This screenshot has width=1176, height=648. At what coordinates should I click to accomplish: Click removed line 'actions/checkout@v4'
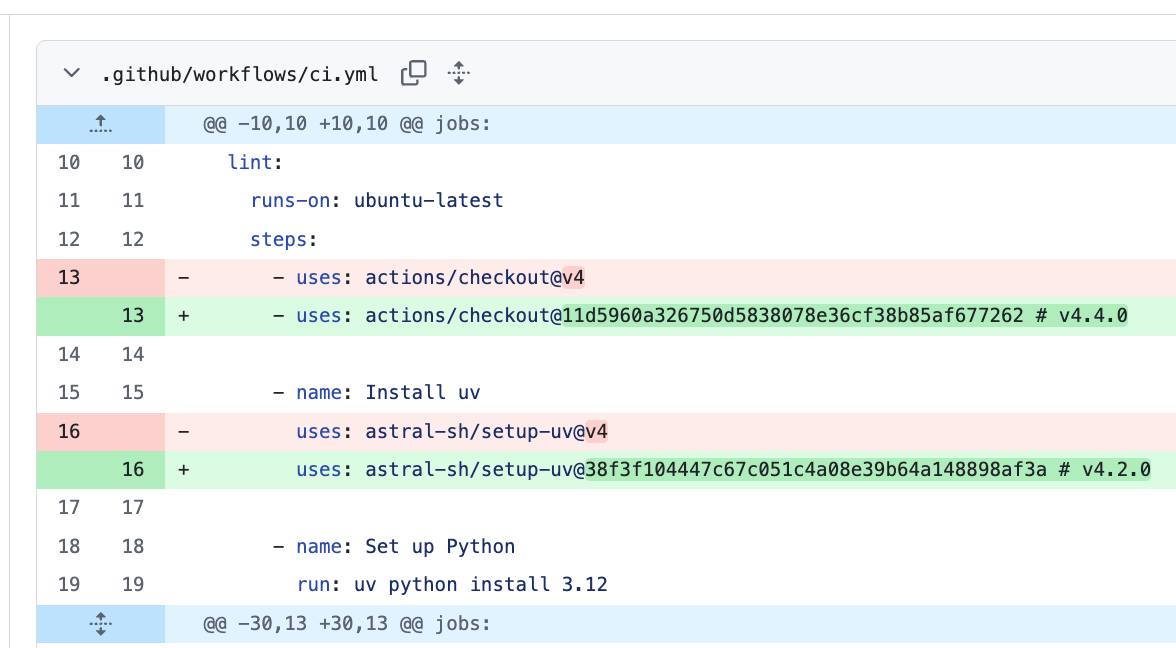tap(429, 278)
